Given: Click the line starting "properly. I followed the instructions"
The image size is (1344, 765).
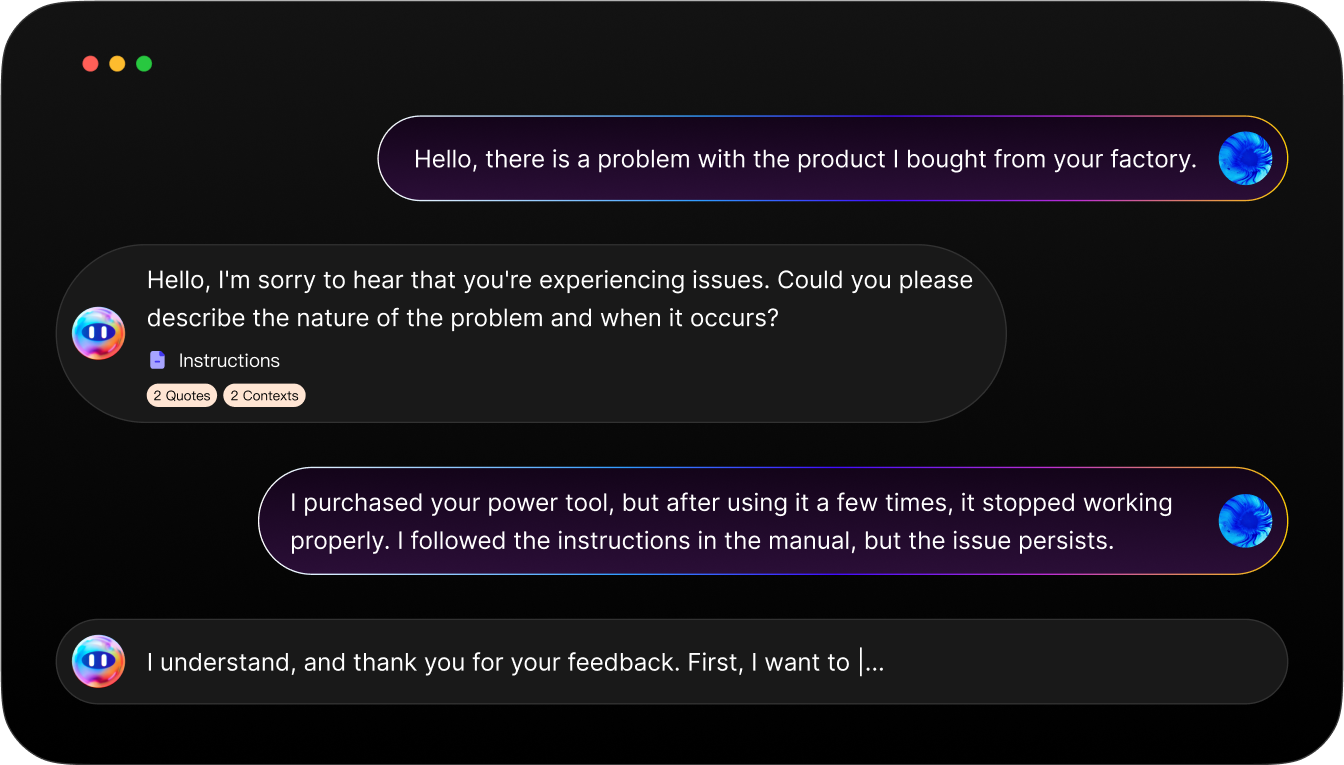Looking at the screenshot, I should (x=701, y=541).
